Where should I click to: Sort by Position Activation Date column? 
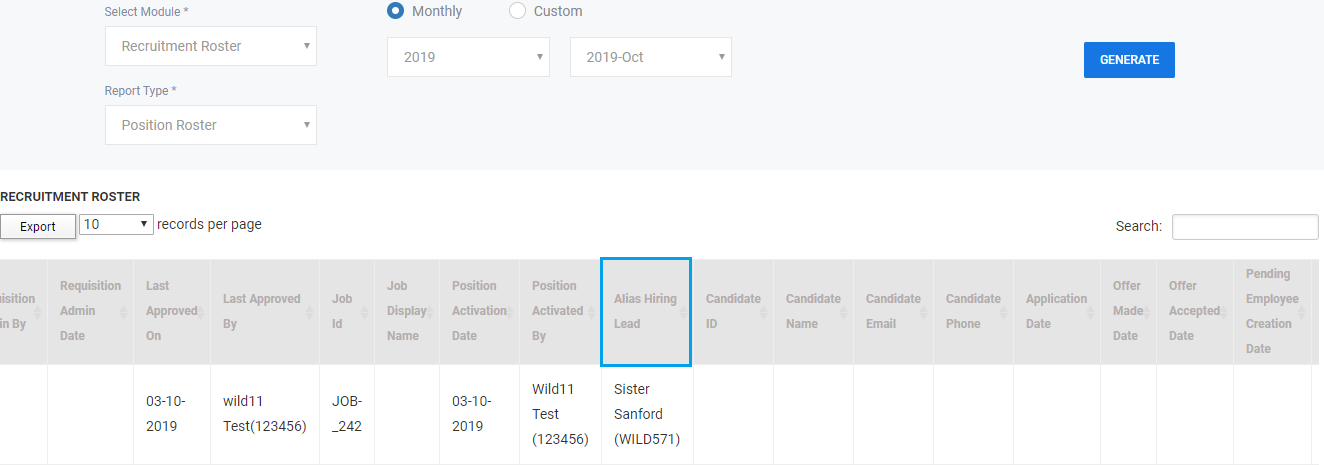pos(479,311)
